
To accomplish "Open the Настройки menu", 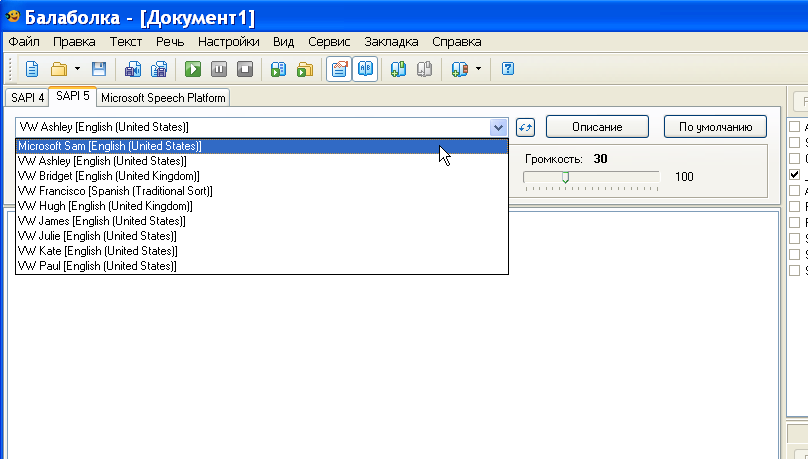I will [x=228, y=42].
